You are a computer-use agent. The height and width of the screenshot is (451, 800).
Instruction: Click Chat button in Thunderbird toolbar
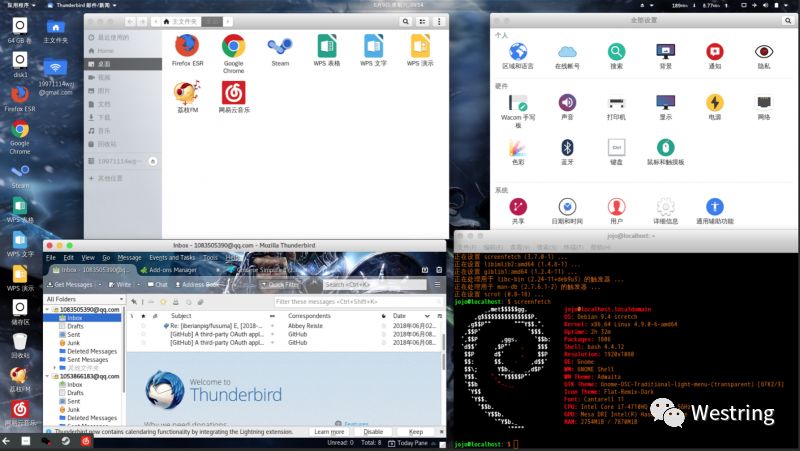coord(158,284)
